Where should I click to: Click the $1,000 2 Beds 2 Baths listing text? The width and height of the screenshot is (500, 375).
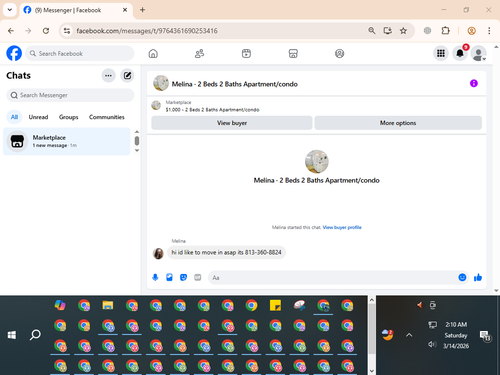212,110
